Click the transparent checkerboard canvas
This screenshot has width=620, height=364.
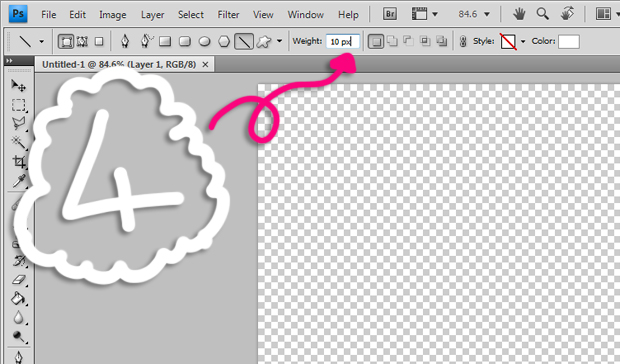pyautogui.click(x=439, y=224)
